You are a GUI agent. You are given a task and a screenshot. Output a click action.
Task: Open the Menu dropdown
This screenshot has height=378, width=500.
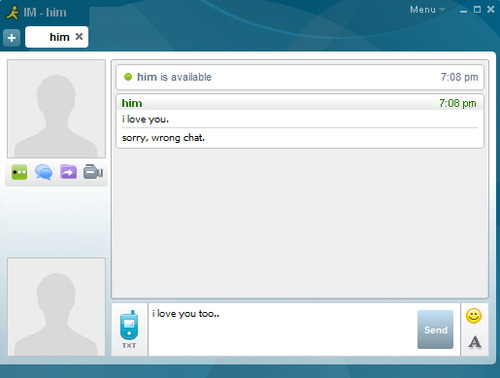click(x=427, y=10)
